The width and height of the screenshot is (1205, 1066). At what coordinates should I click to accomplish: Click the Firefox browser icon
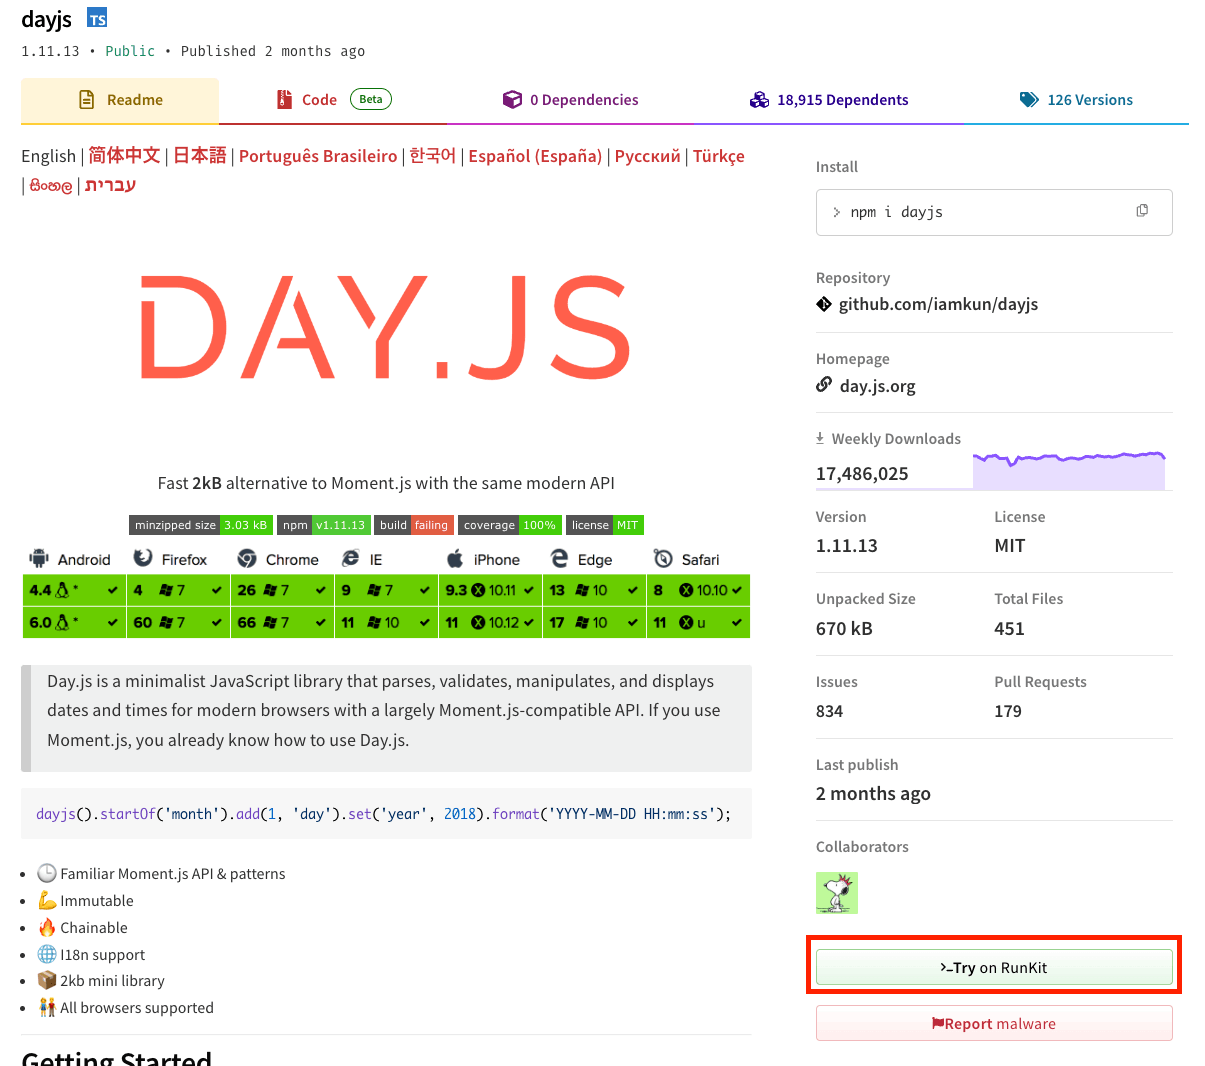(x=143, y=558)
